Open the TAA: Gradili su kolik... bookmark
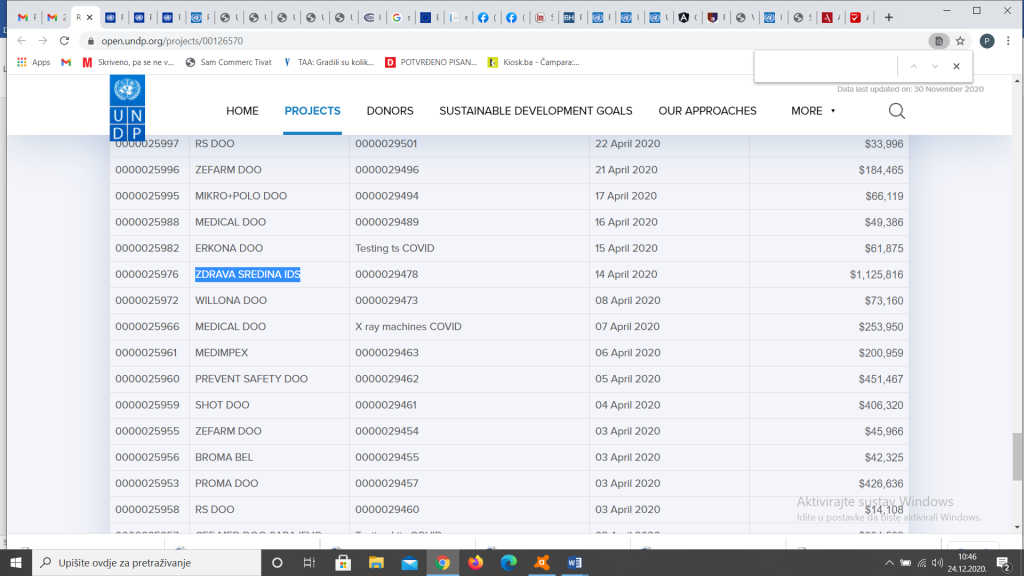The height and width of the screenshot is (576, 1024). [x=328, y=62]
